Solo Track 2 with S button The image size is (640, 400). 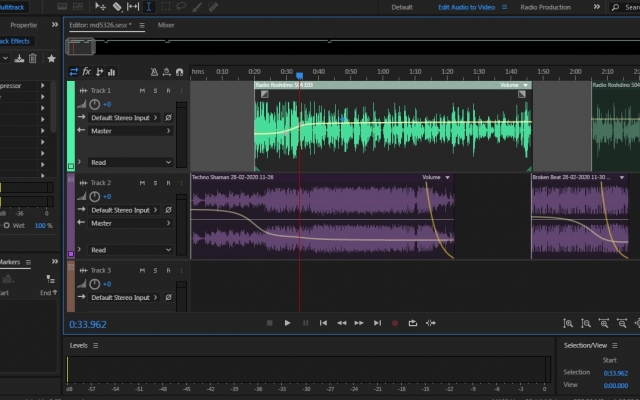[x=156, y=183]
